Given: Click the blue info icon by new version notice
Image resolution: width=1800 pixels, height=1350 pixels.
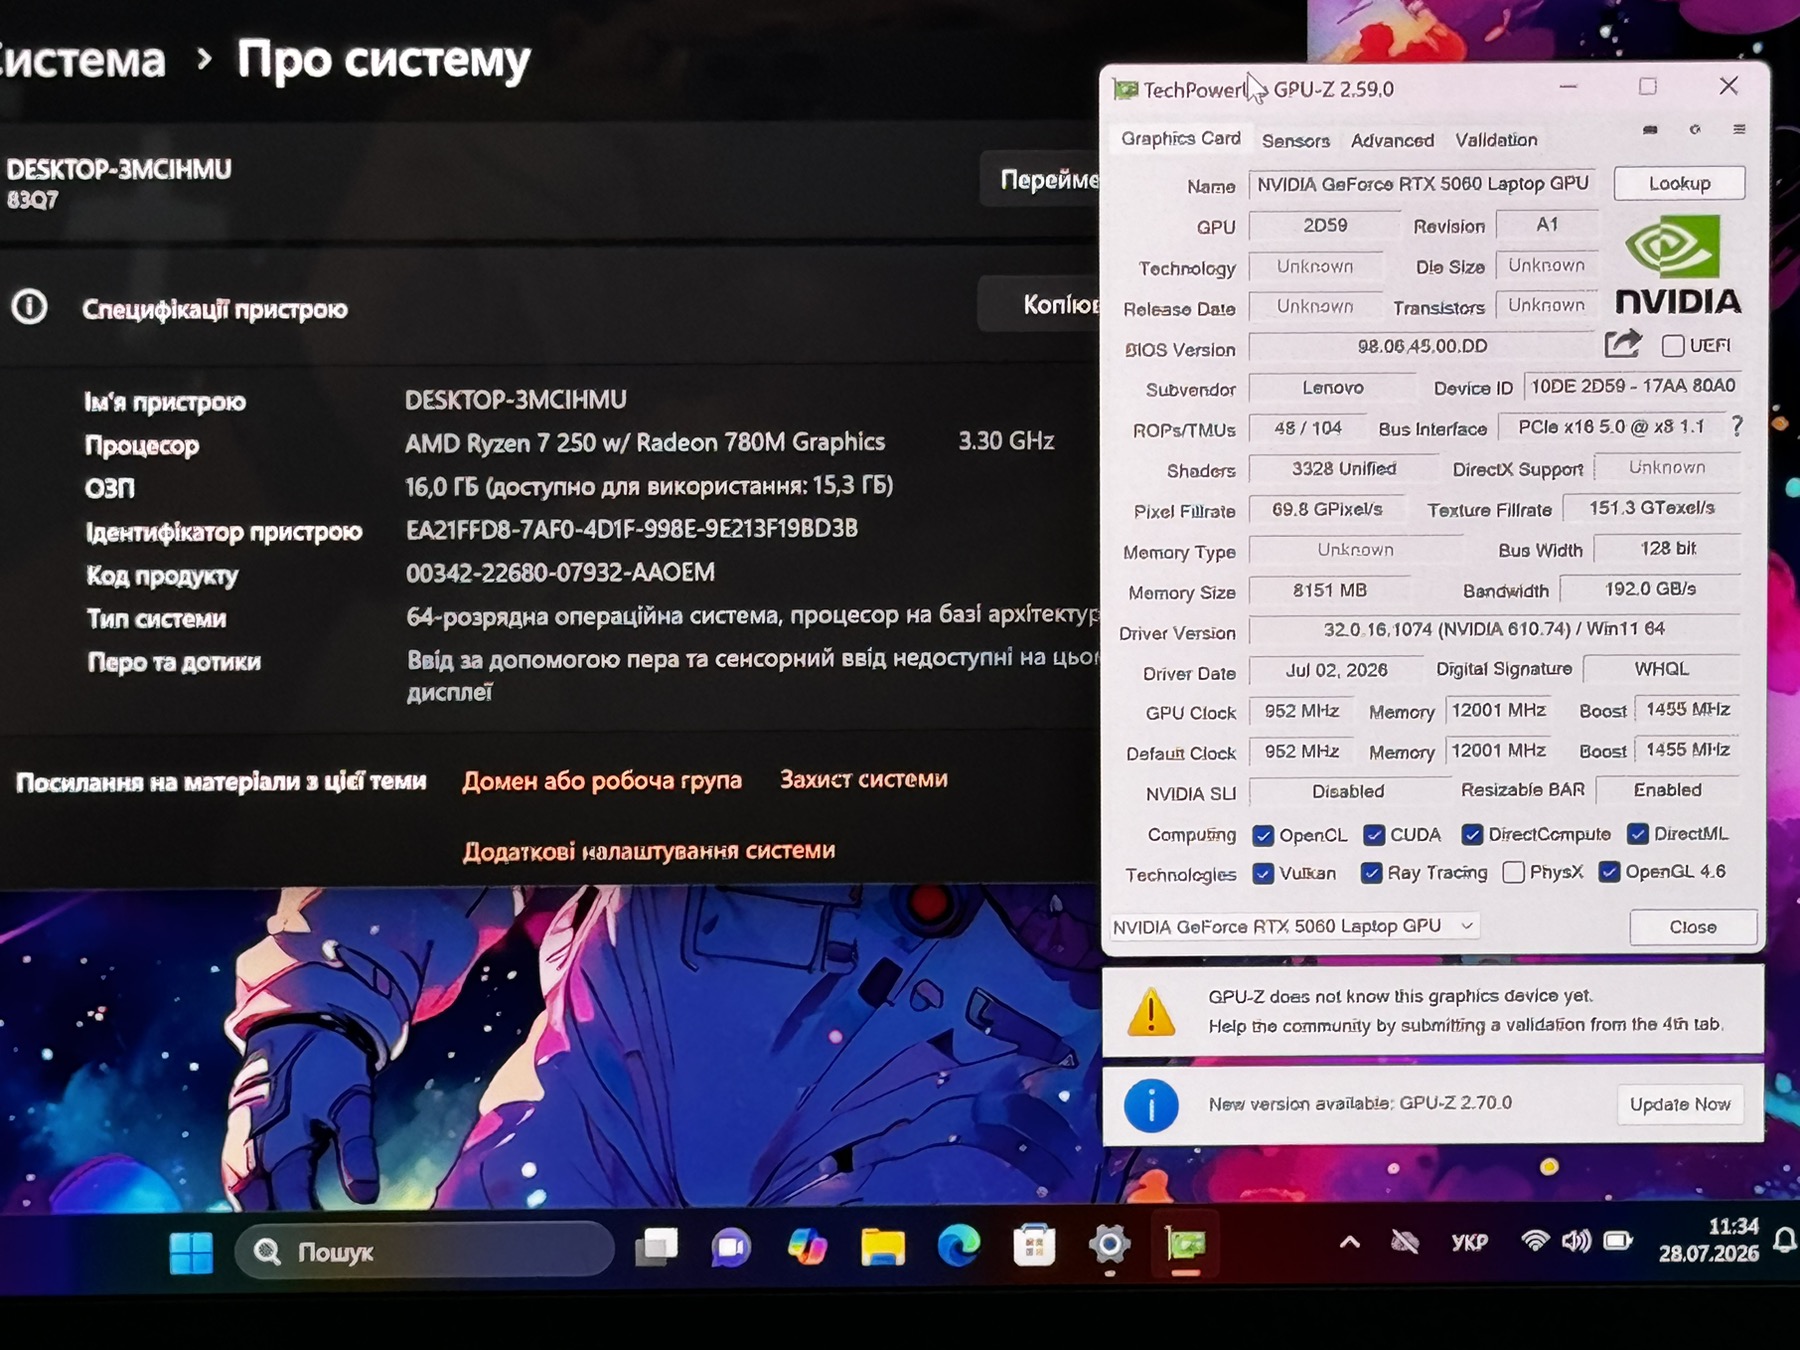Looking at the screenshot, I should [1151, 1106].
